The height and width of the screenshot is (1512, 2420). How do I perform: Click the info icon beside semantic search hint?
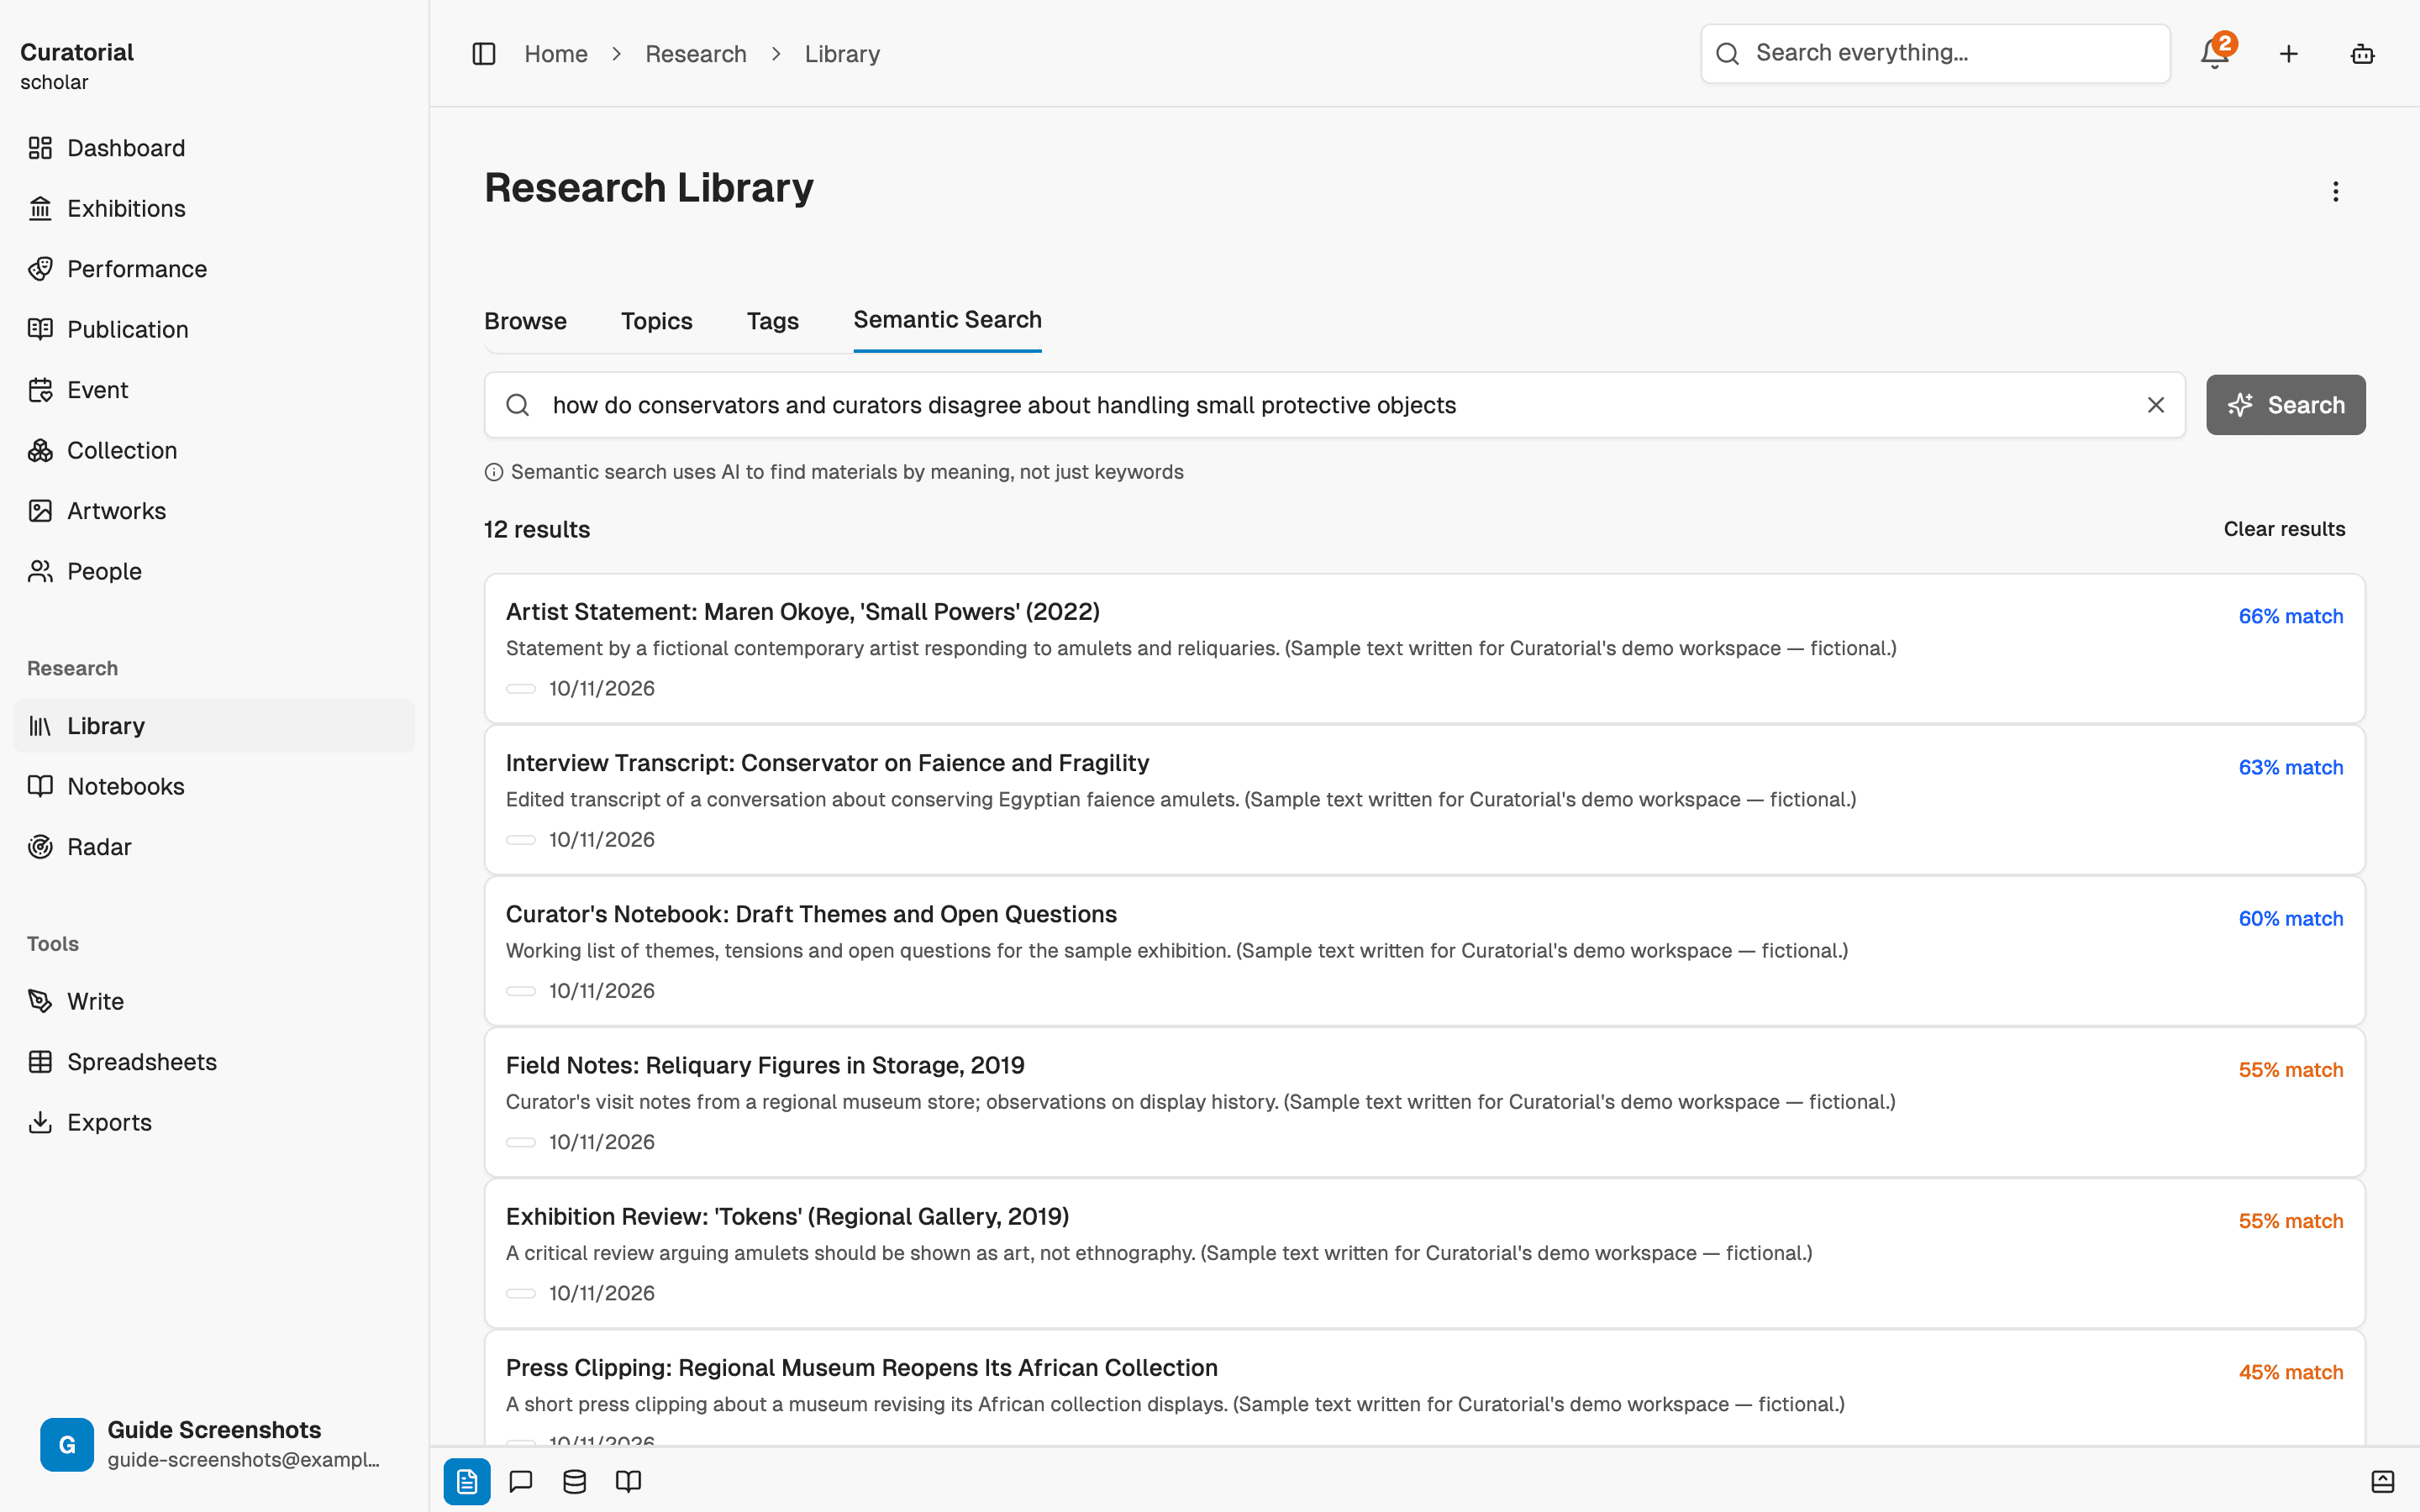494,472
